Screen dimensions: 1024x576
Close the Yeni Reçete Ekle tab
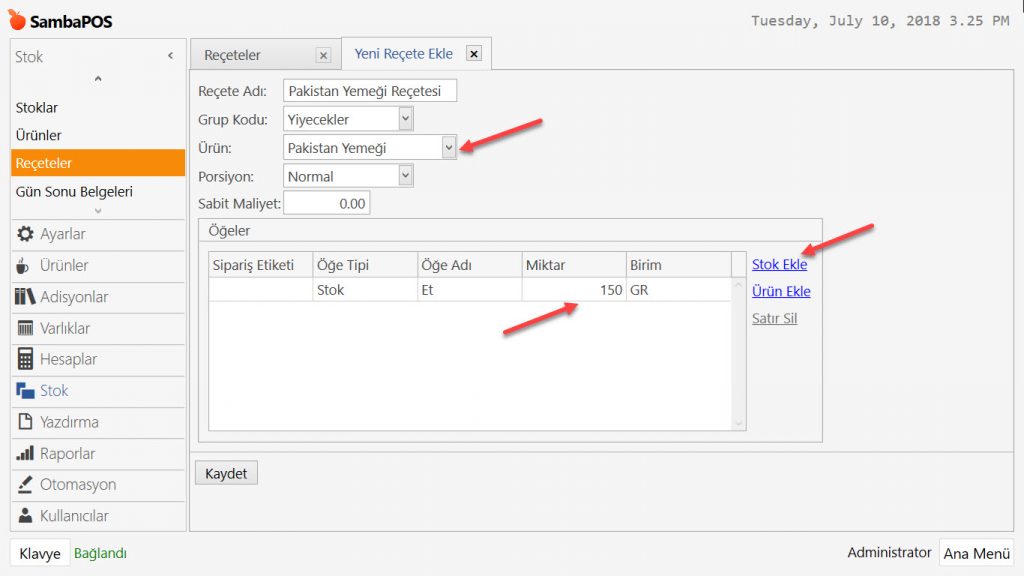point(474,54)
